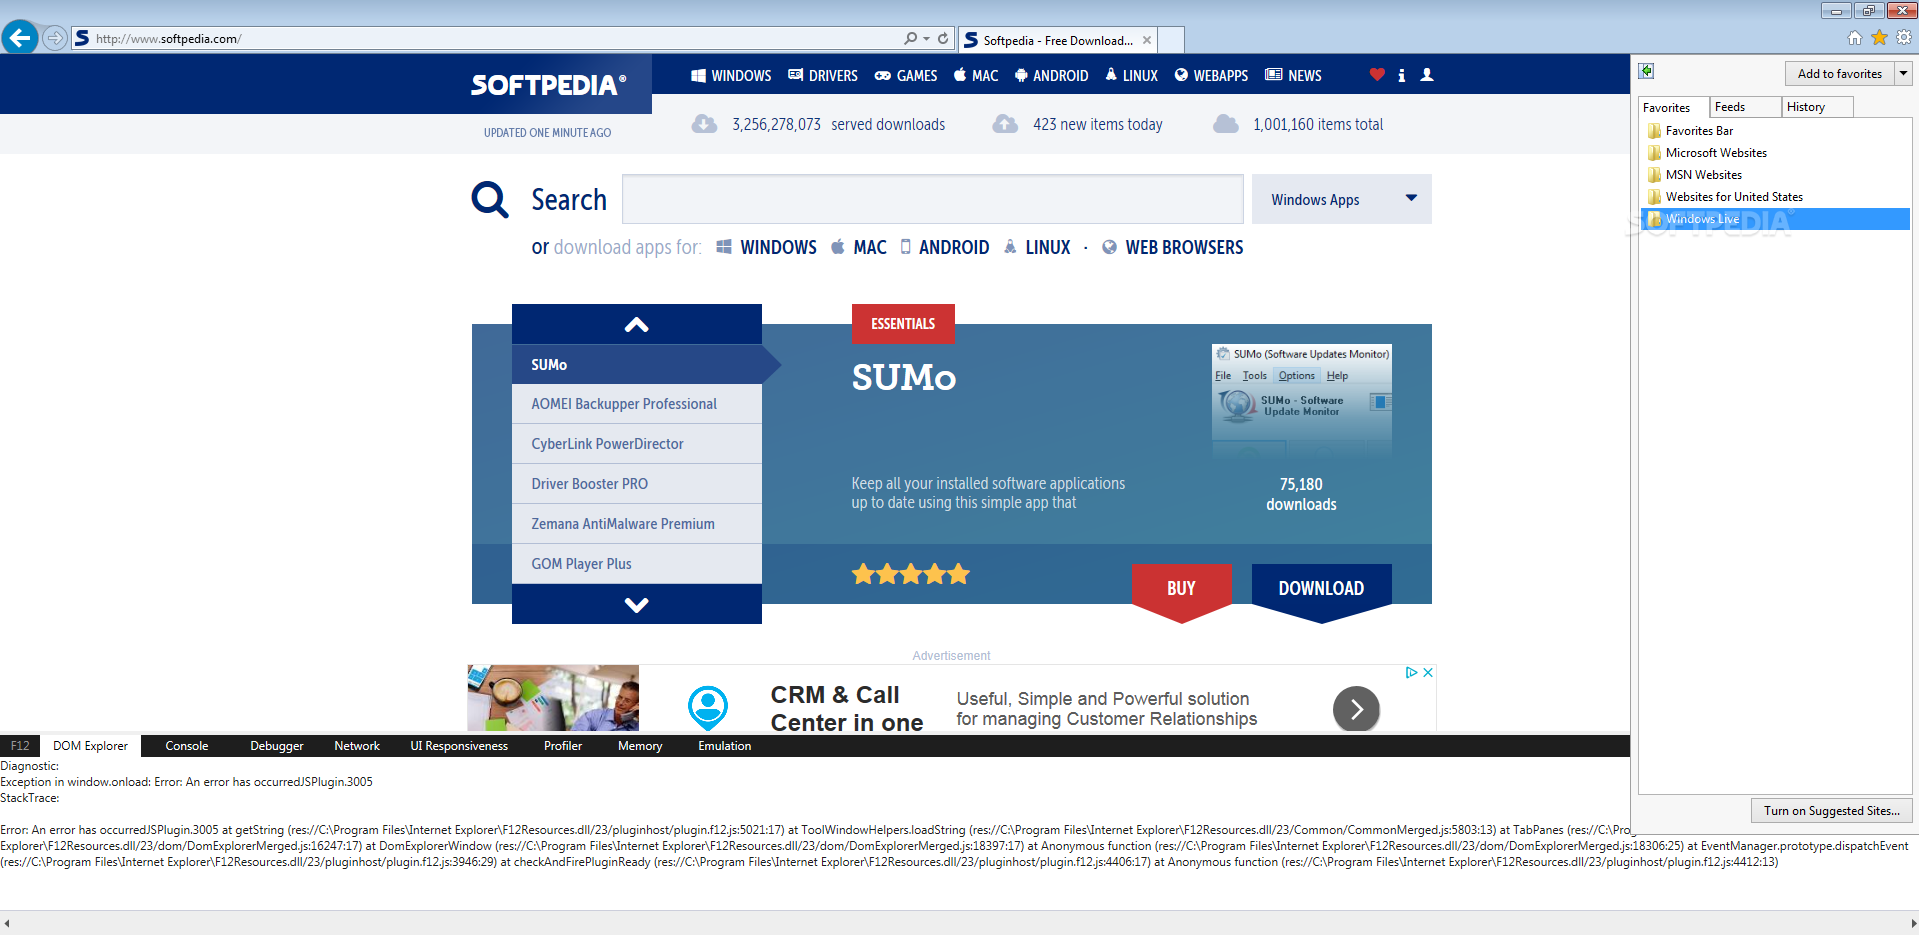Click the WEB BROWSERS download link

pyautogui.click(x=1173, y=247)
